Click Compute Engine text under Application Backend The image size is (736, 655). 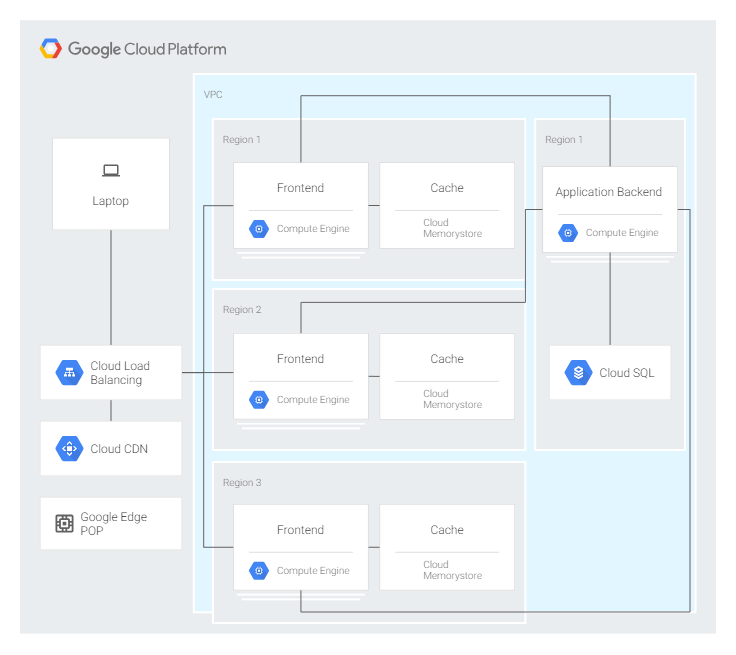[x=622, y=233]
